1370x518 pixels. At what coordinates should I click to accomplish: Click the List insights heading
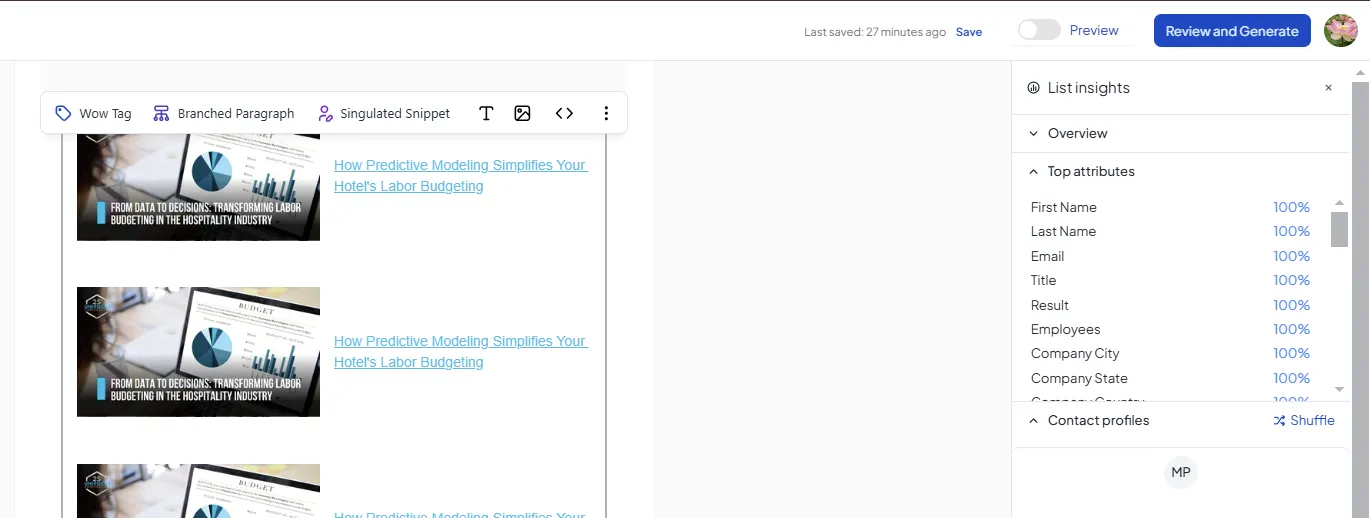coord(1088,88)
